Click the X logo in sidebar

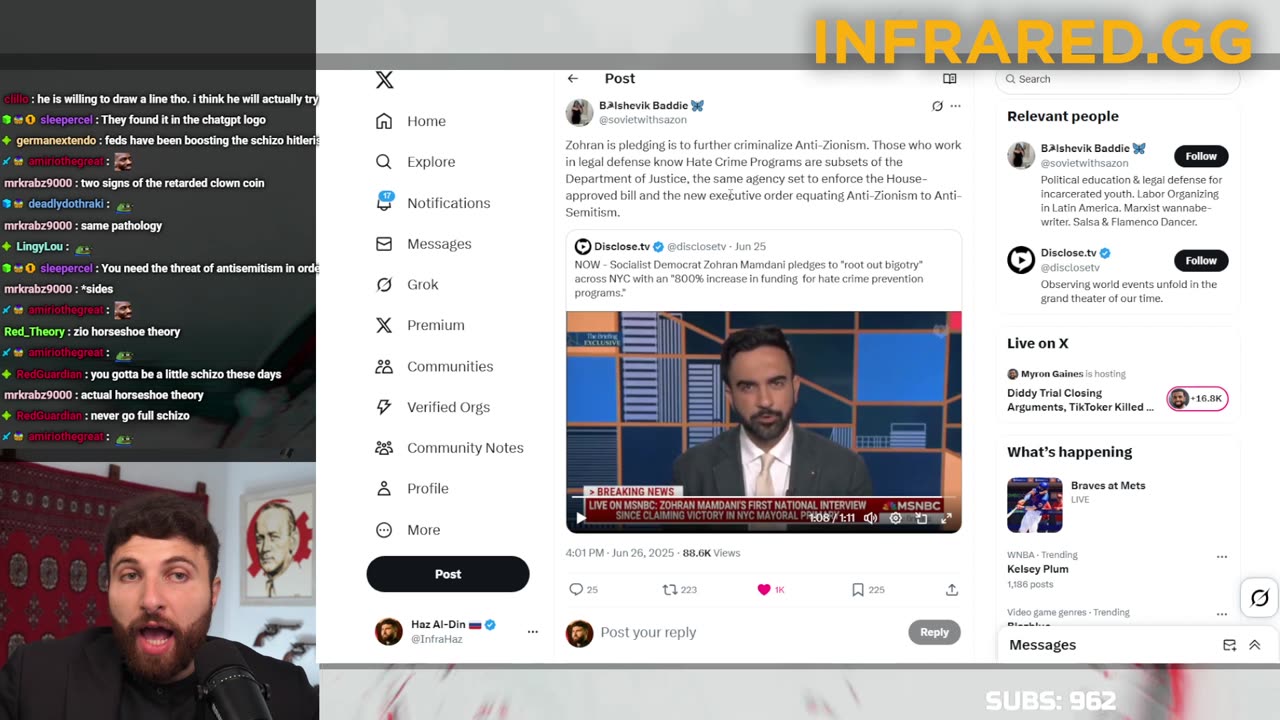pos(384,80)
